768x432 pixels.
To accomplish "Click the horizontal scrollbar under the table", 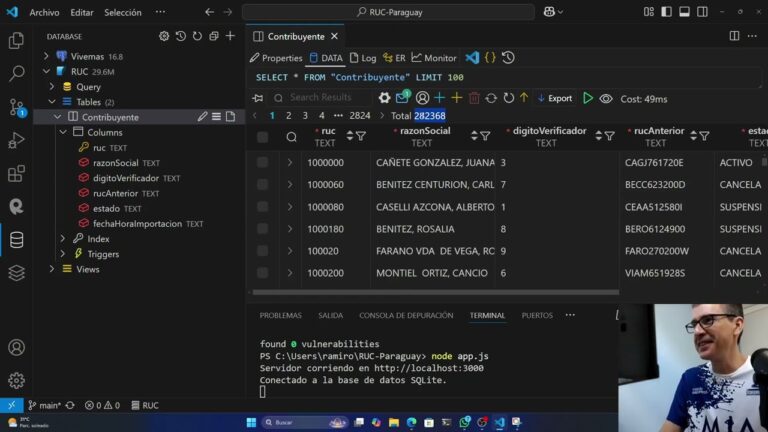I will coord(435,292).
